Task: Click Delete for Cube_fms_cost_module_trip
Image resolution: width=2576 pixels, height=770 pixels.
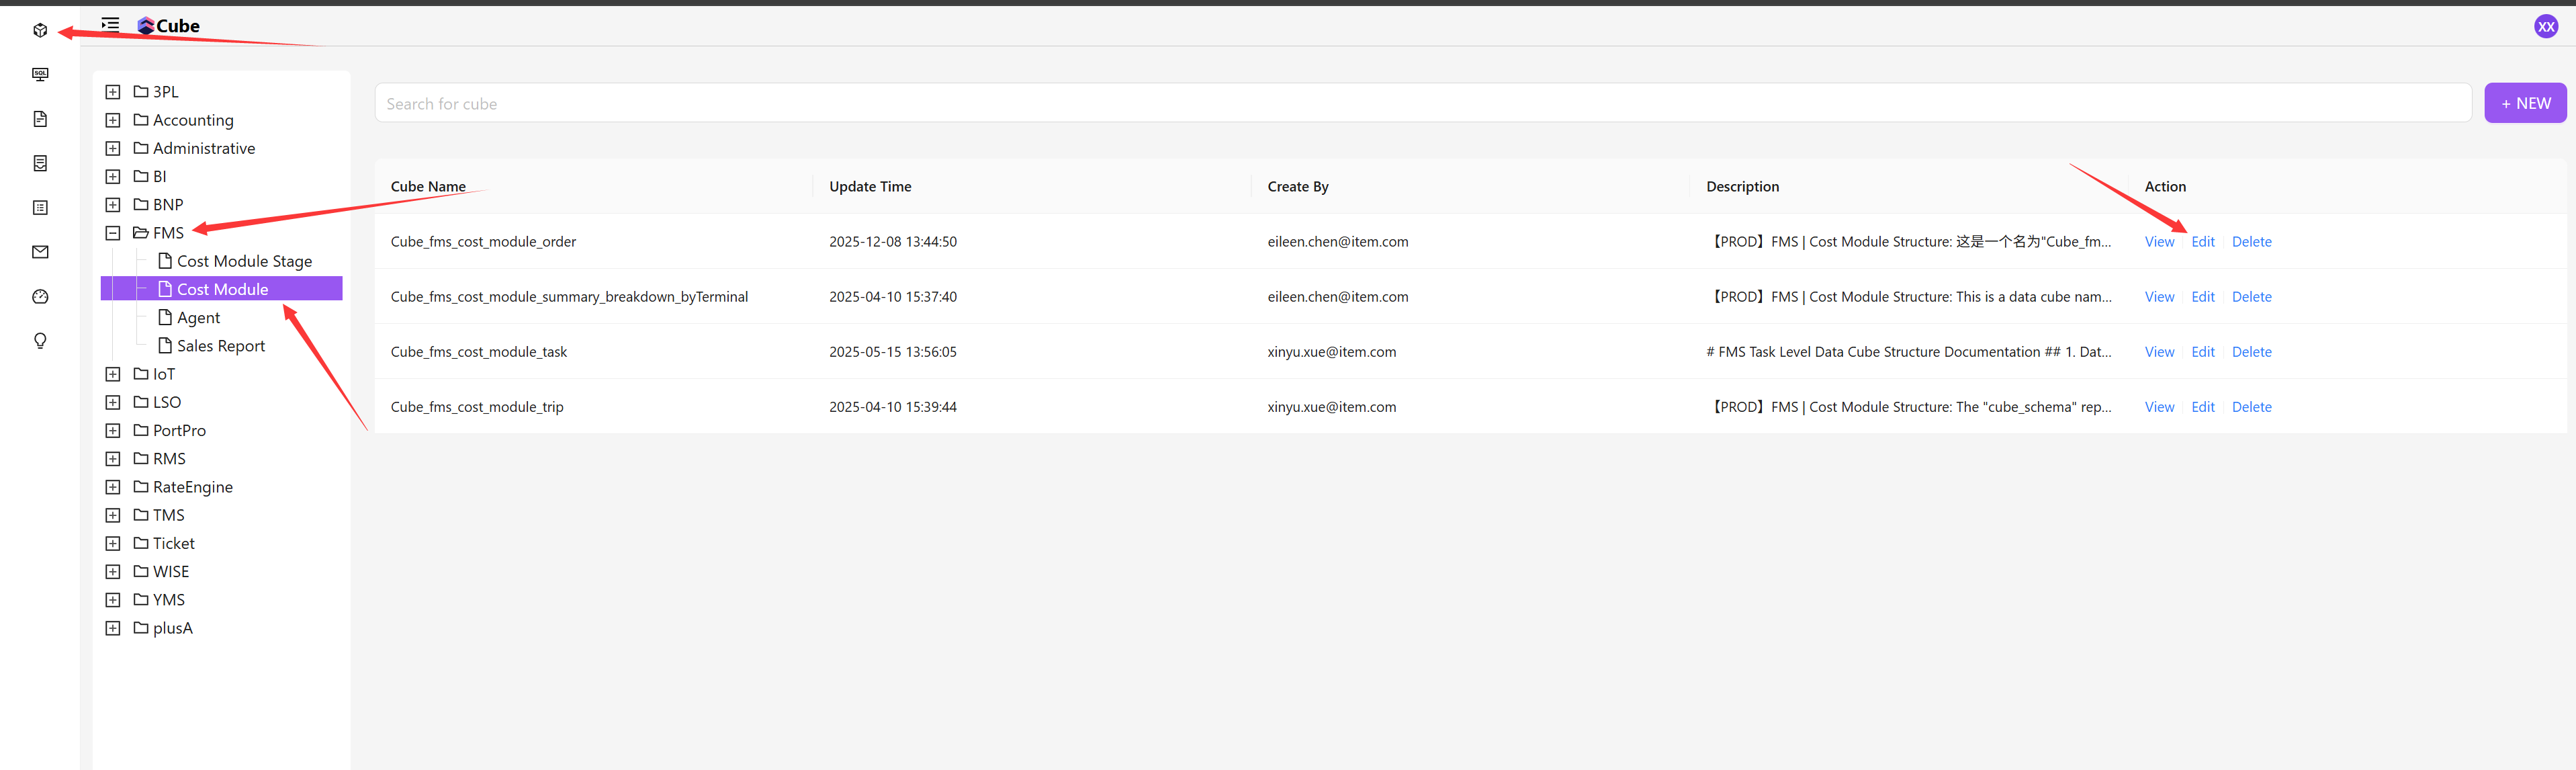Action: (x=2251, y=407)
